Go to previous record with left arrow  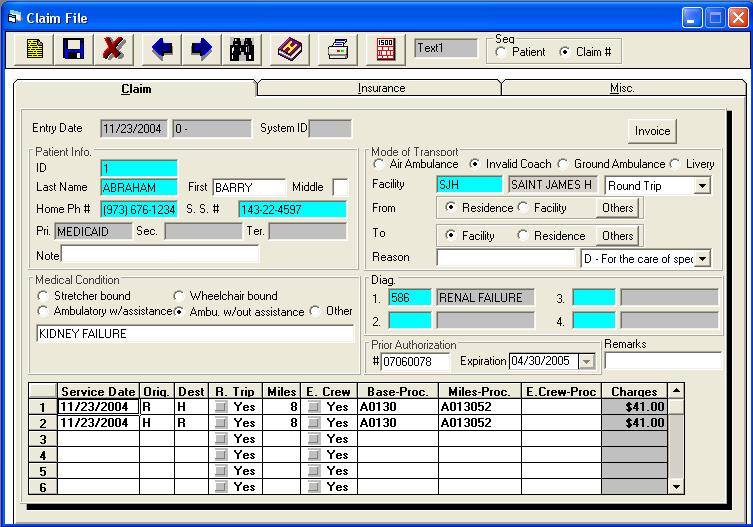pos(162,49)
